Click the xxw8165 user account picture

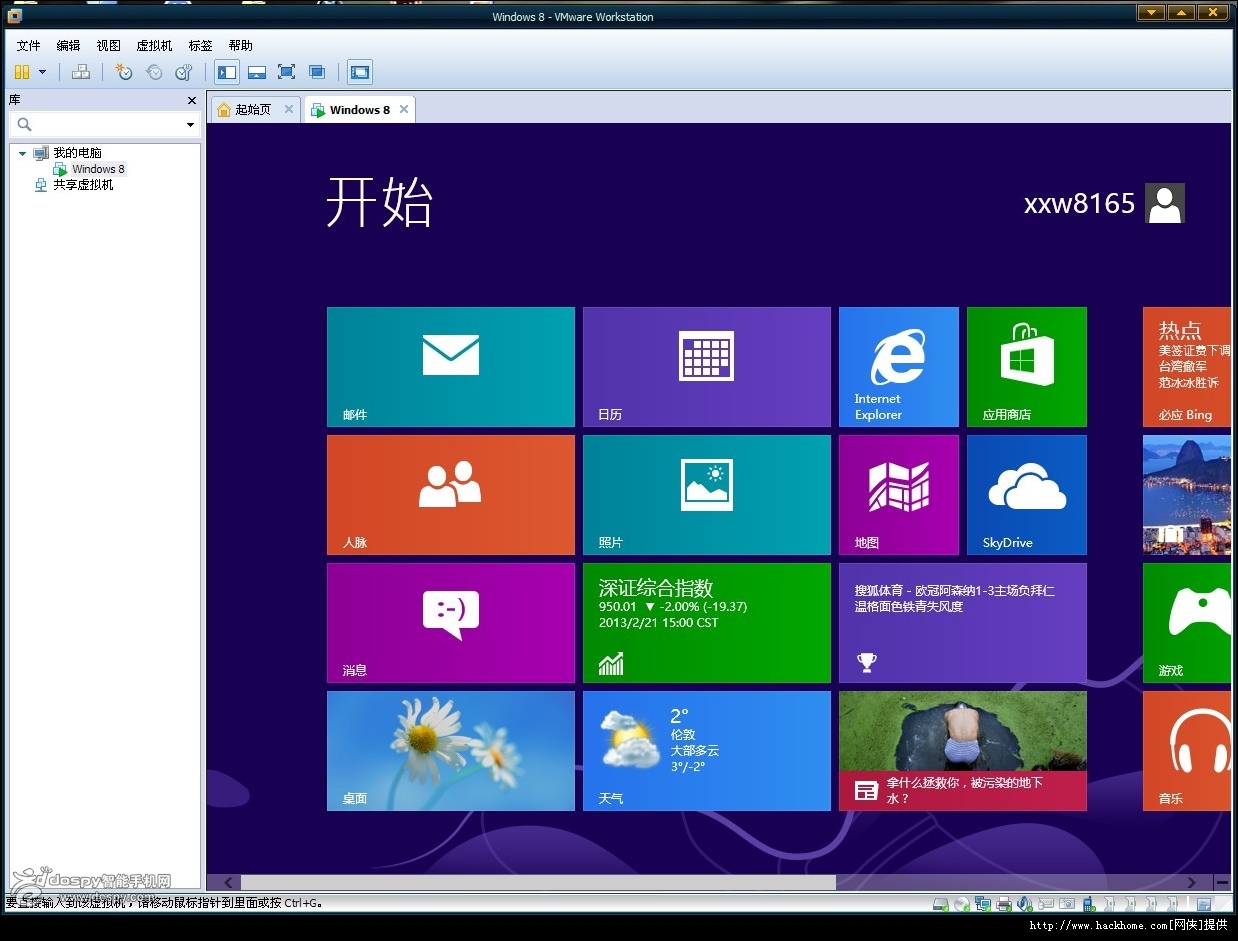coord(1165,203)
